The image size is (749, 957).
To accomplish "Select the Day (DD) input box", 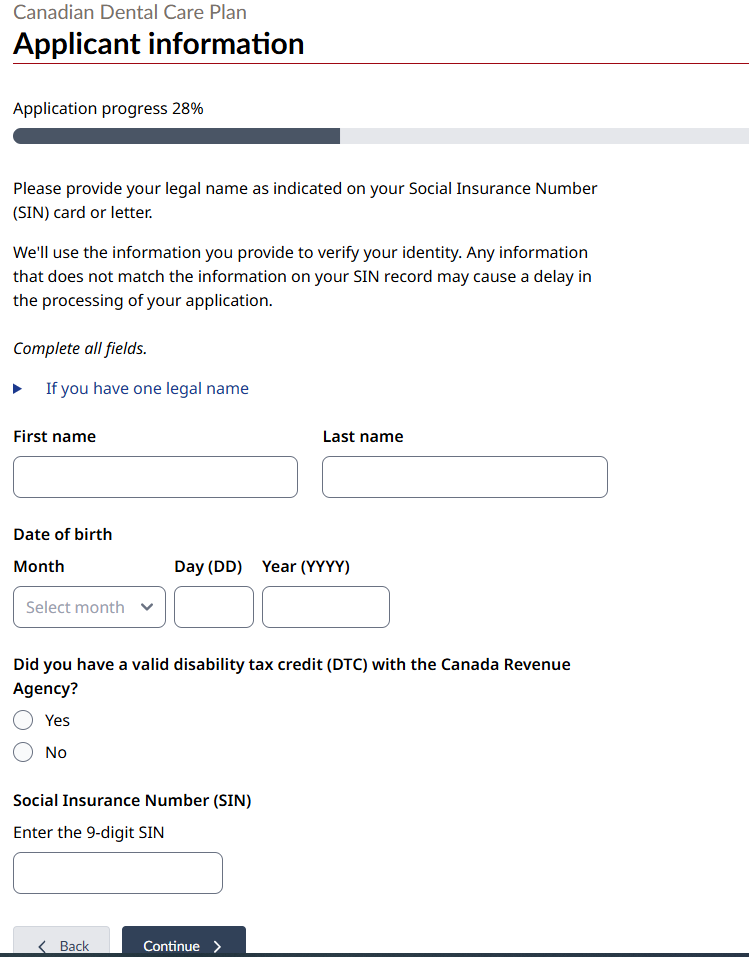I will [214, 607].
